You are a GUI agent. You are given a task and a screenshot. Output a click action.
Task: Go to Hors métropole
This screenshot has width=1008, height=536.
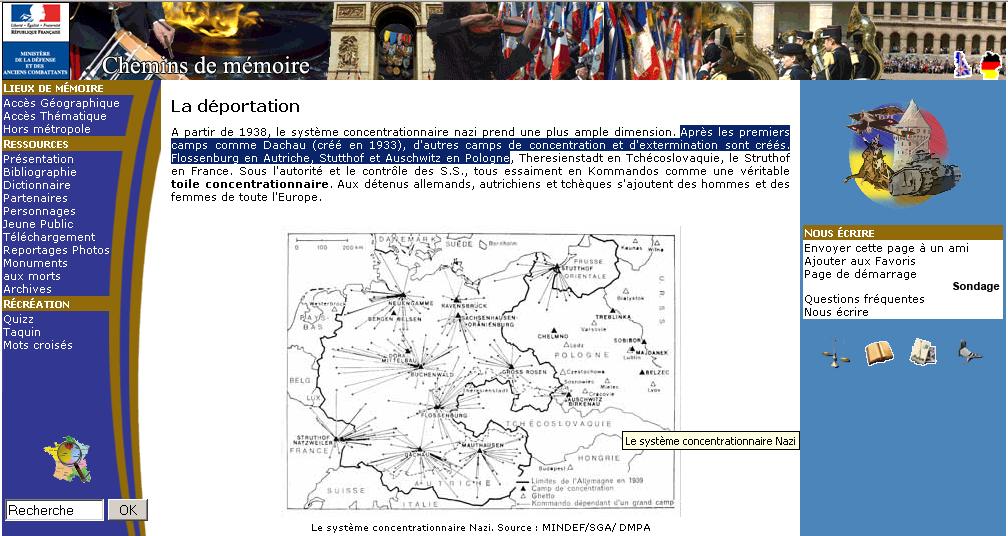point(46,129)
